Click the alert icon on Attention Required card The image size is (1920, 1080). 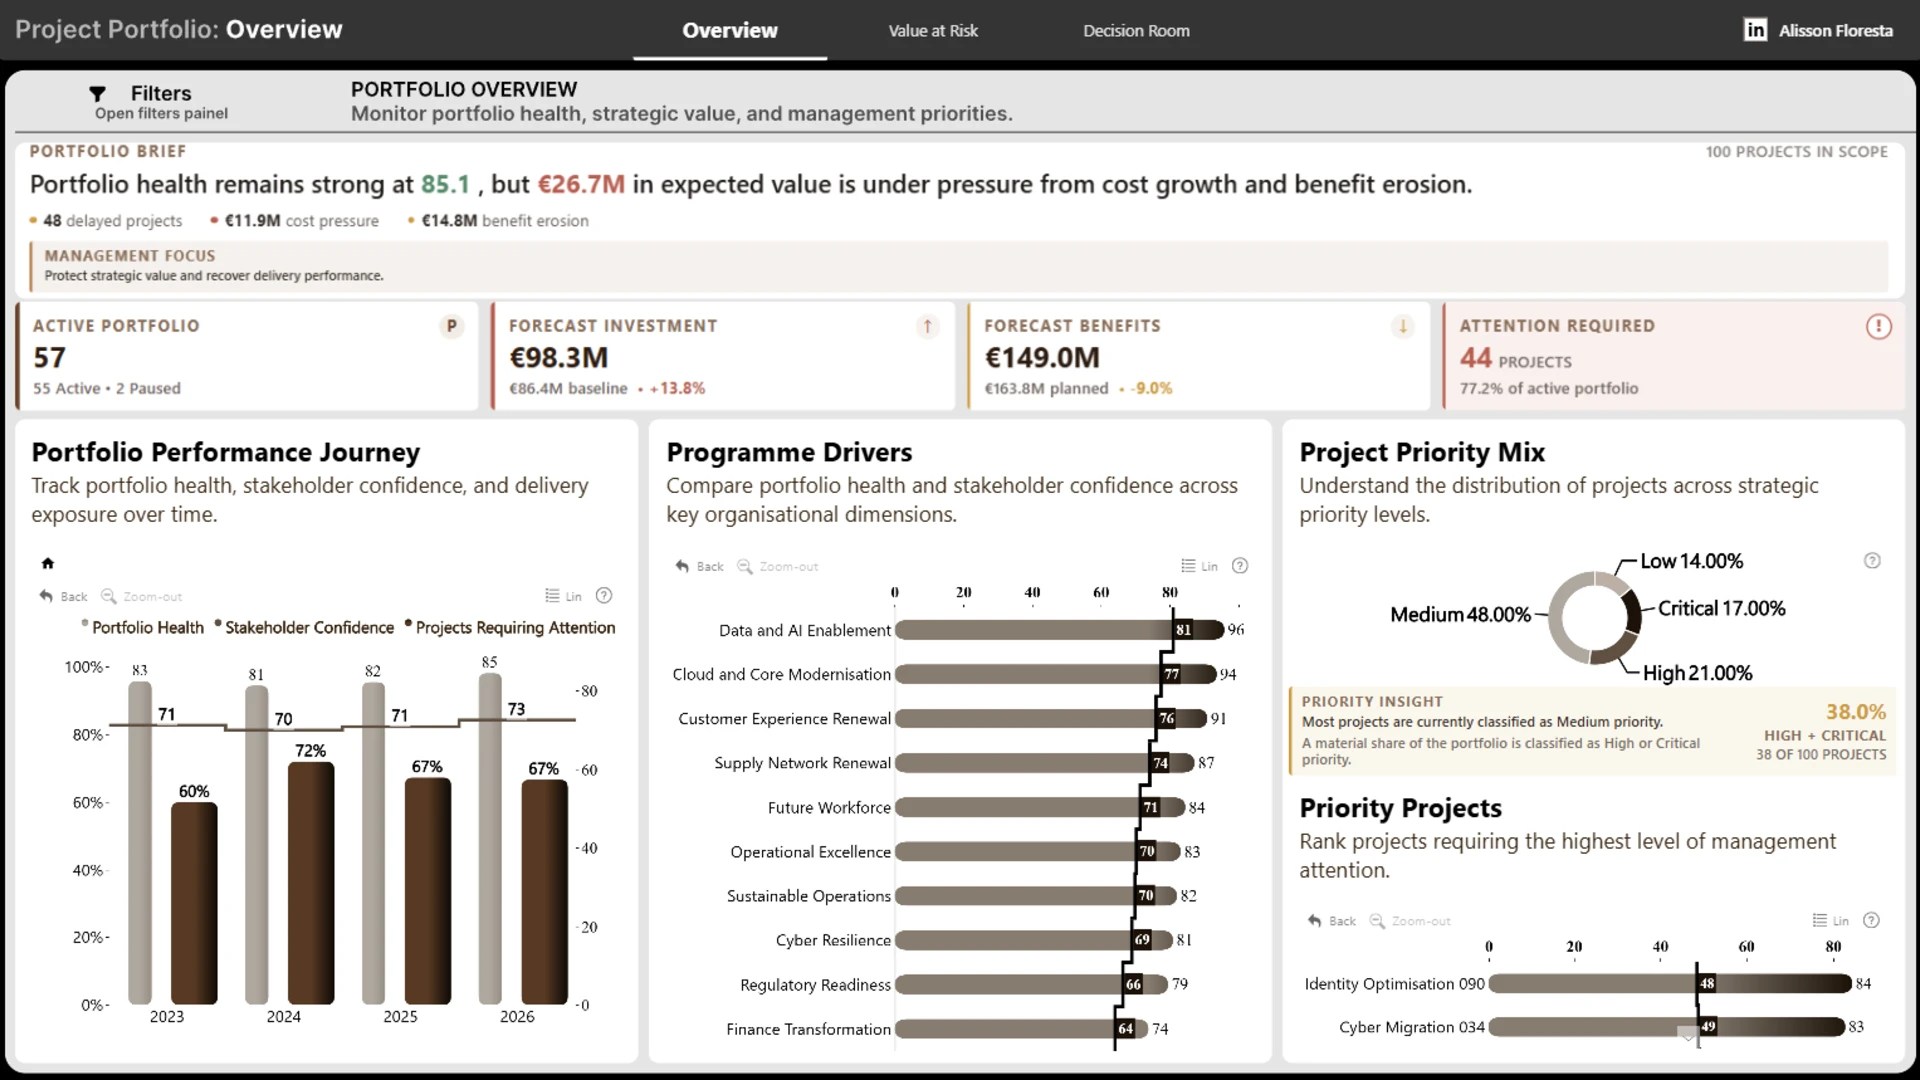coord(1879,326)
